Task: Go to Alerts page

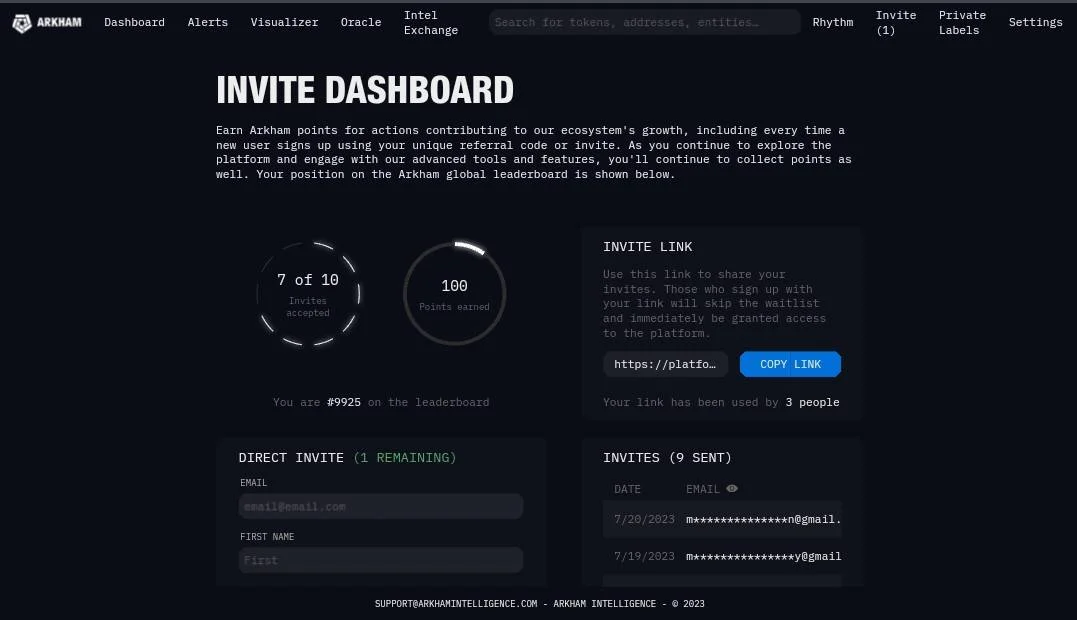Action: coord(207,22)
